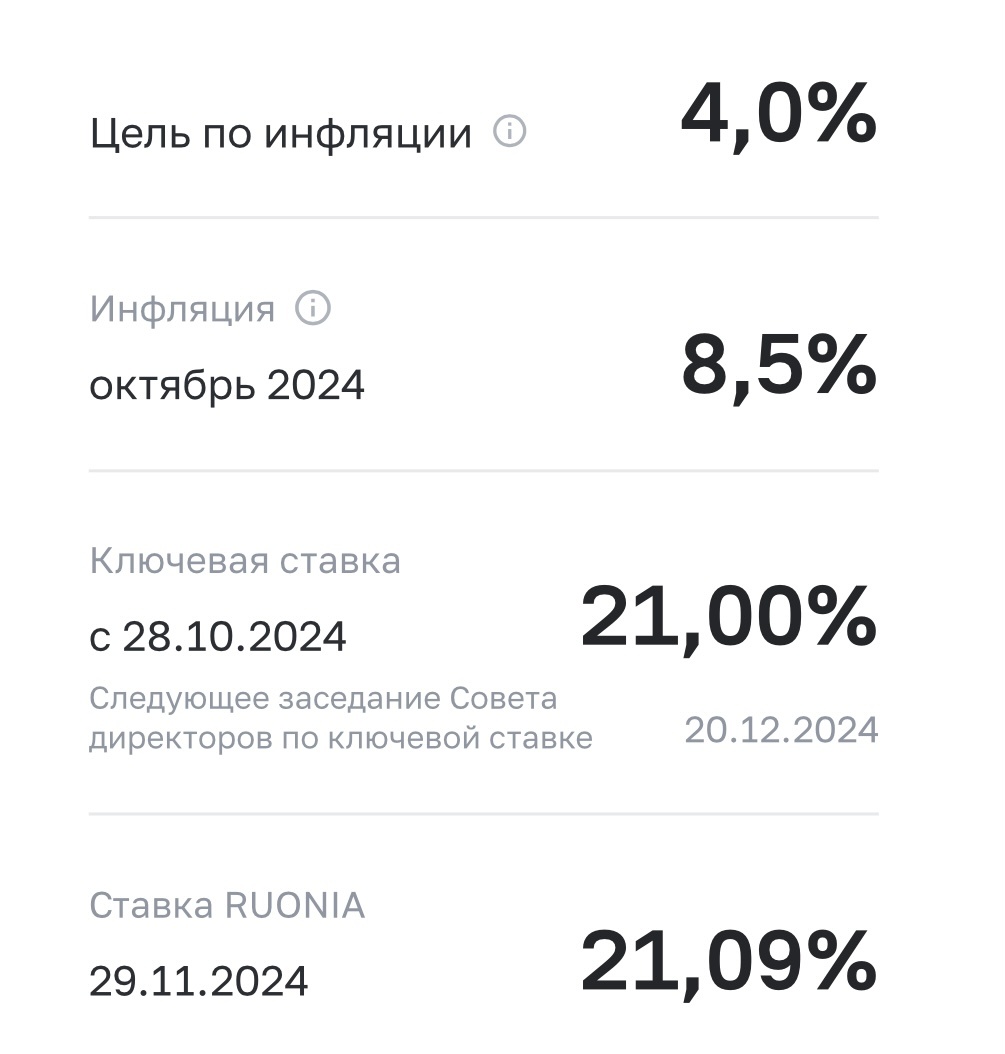This screenshot has width=1005, height=1054.
Task: Click divider below Инфляция row
Action: pyautogui.click(x=483, y=471)
